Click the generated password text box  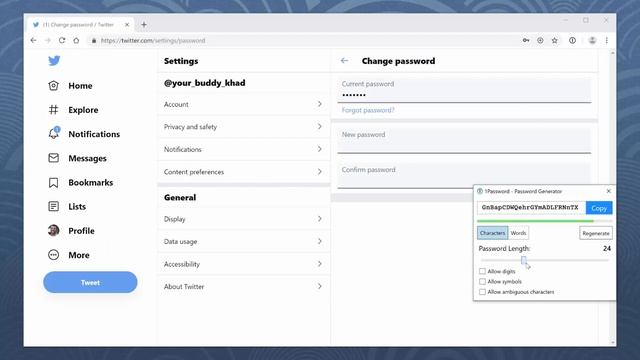(531, 208)
